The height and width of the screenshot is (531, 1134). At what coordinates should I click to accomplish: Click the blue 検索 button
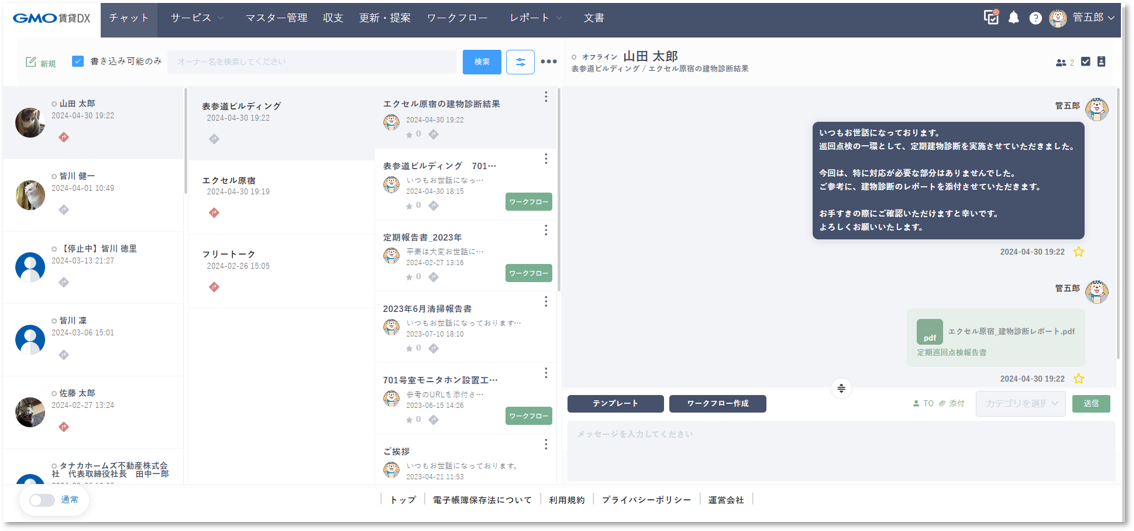coord(482,61)
